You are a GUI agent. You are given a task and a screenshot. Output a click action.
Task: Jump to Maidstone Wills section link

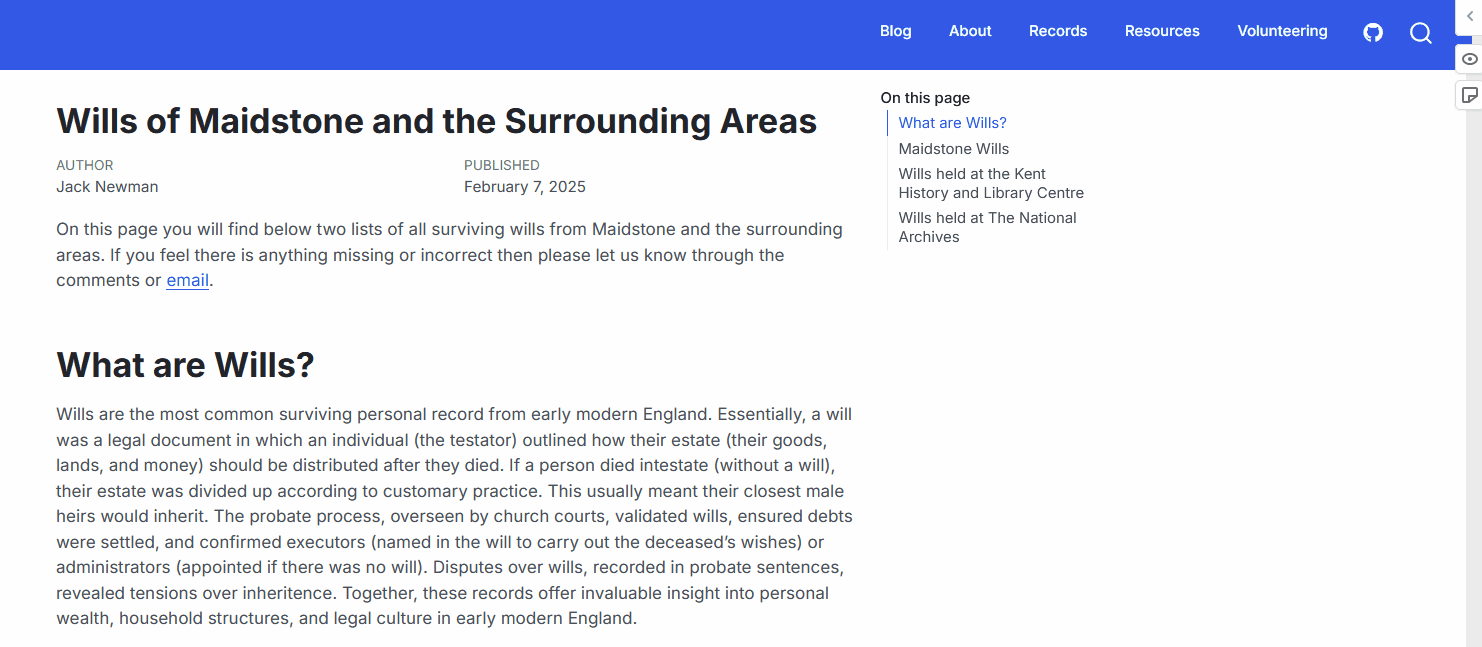click(x=954, y=148)
